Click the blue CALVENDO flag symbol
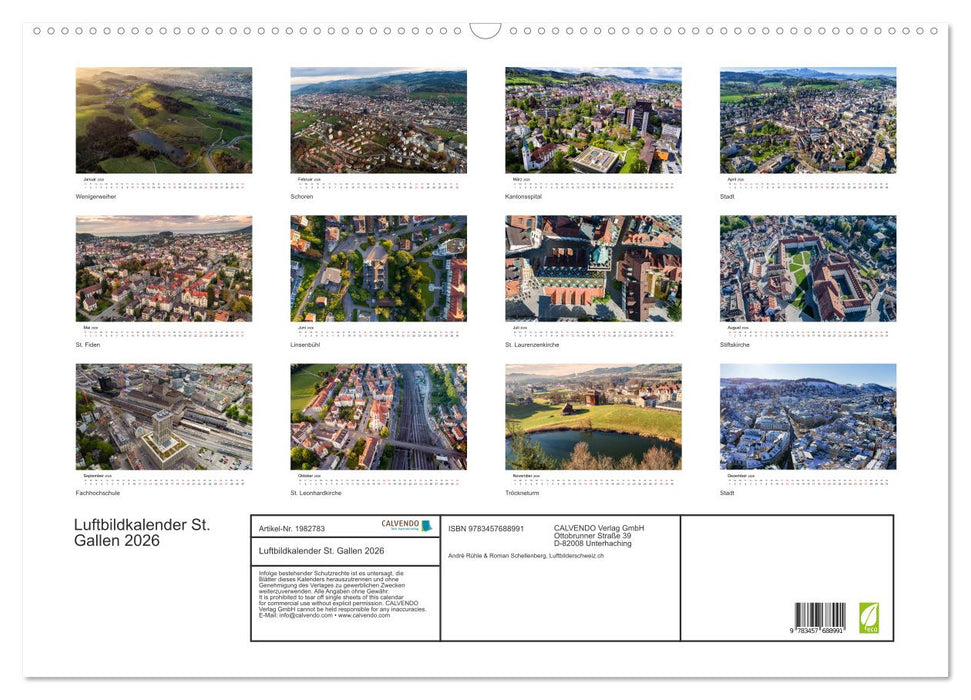Viewport: 971px width, 700px height. (425, 527)
